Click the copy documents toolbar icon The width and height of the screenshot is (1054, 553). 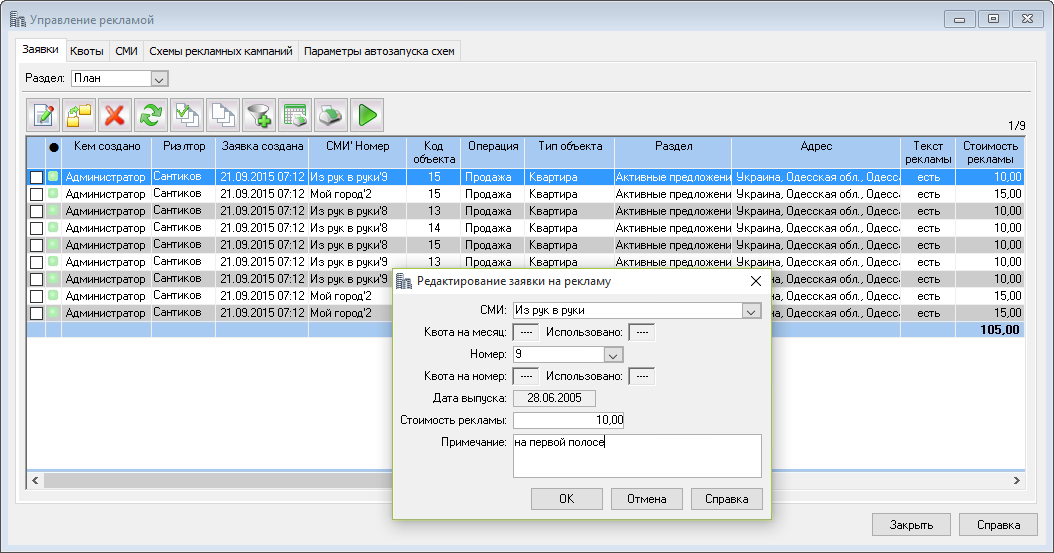[223, 115]
